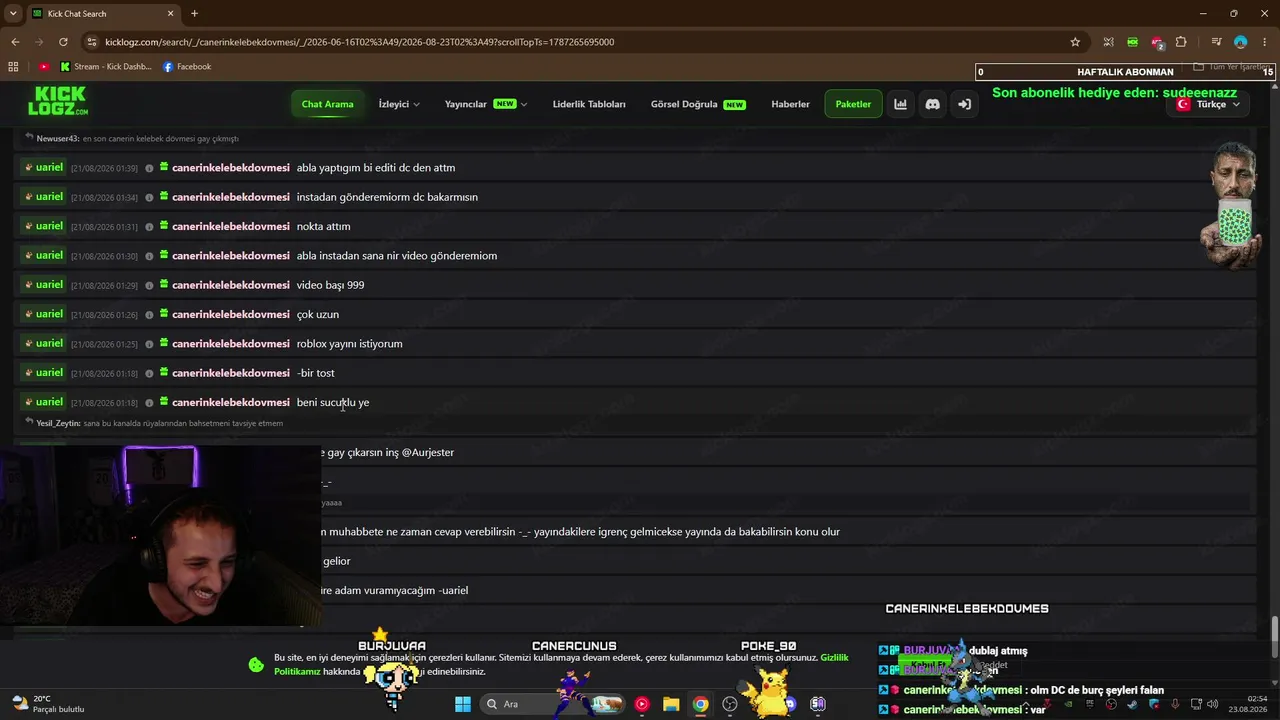This screenshot has height=720, width=1280.
Task: Open user canerinkelebekdovmesi on 'çok uzun' row
Action: tap(231, 314)
